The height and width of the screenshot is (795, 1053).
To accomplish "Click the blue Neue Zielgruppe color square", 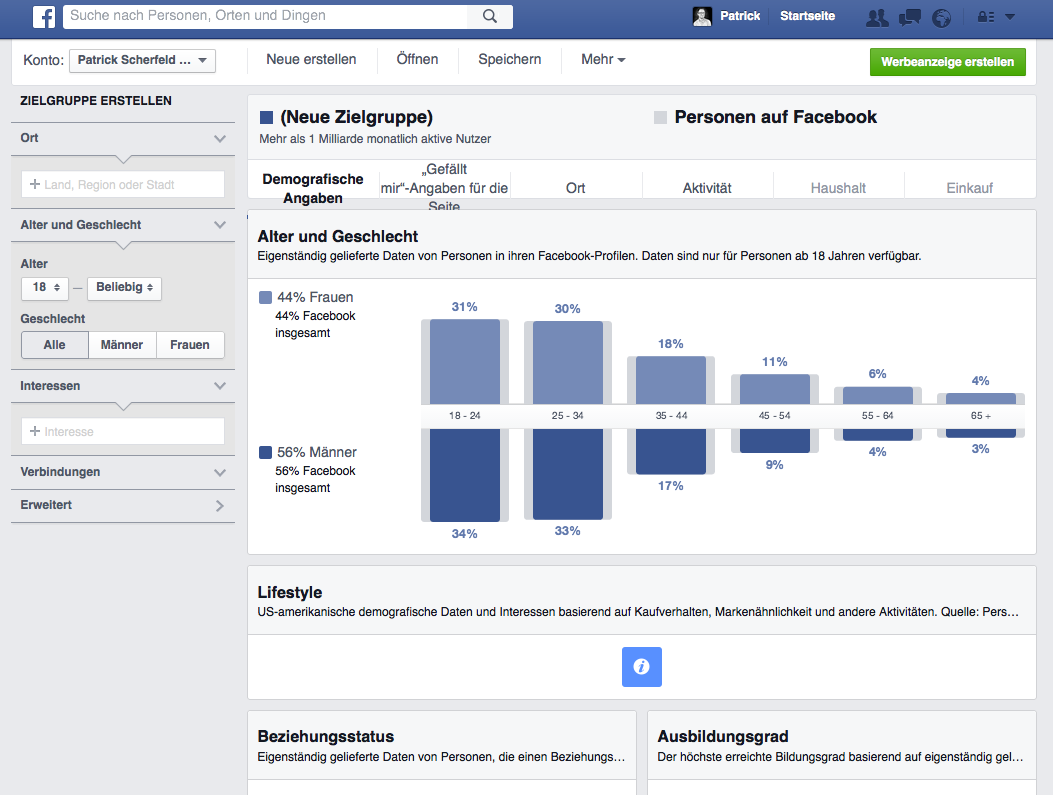I will (267, 118).
